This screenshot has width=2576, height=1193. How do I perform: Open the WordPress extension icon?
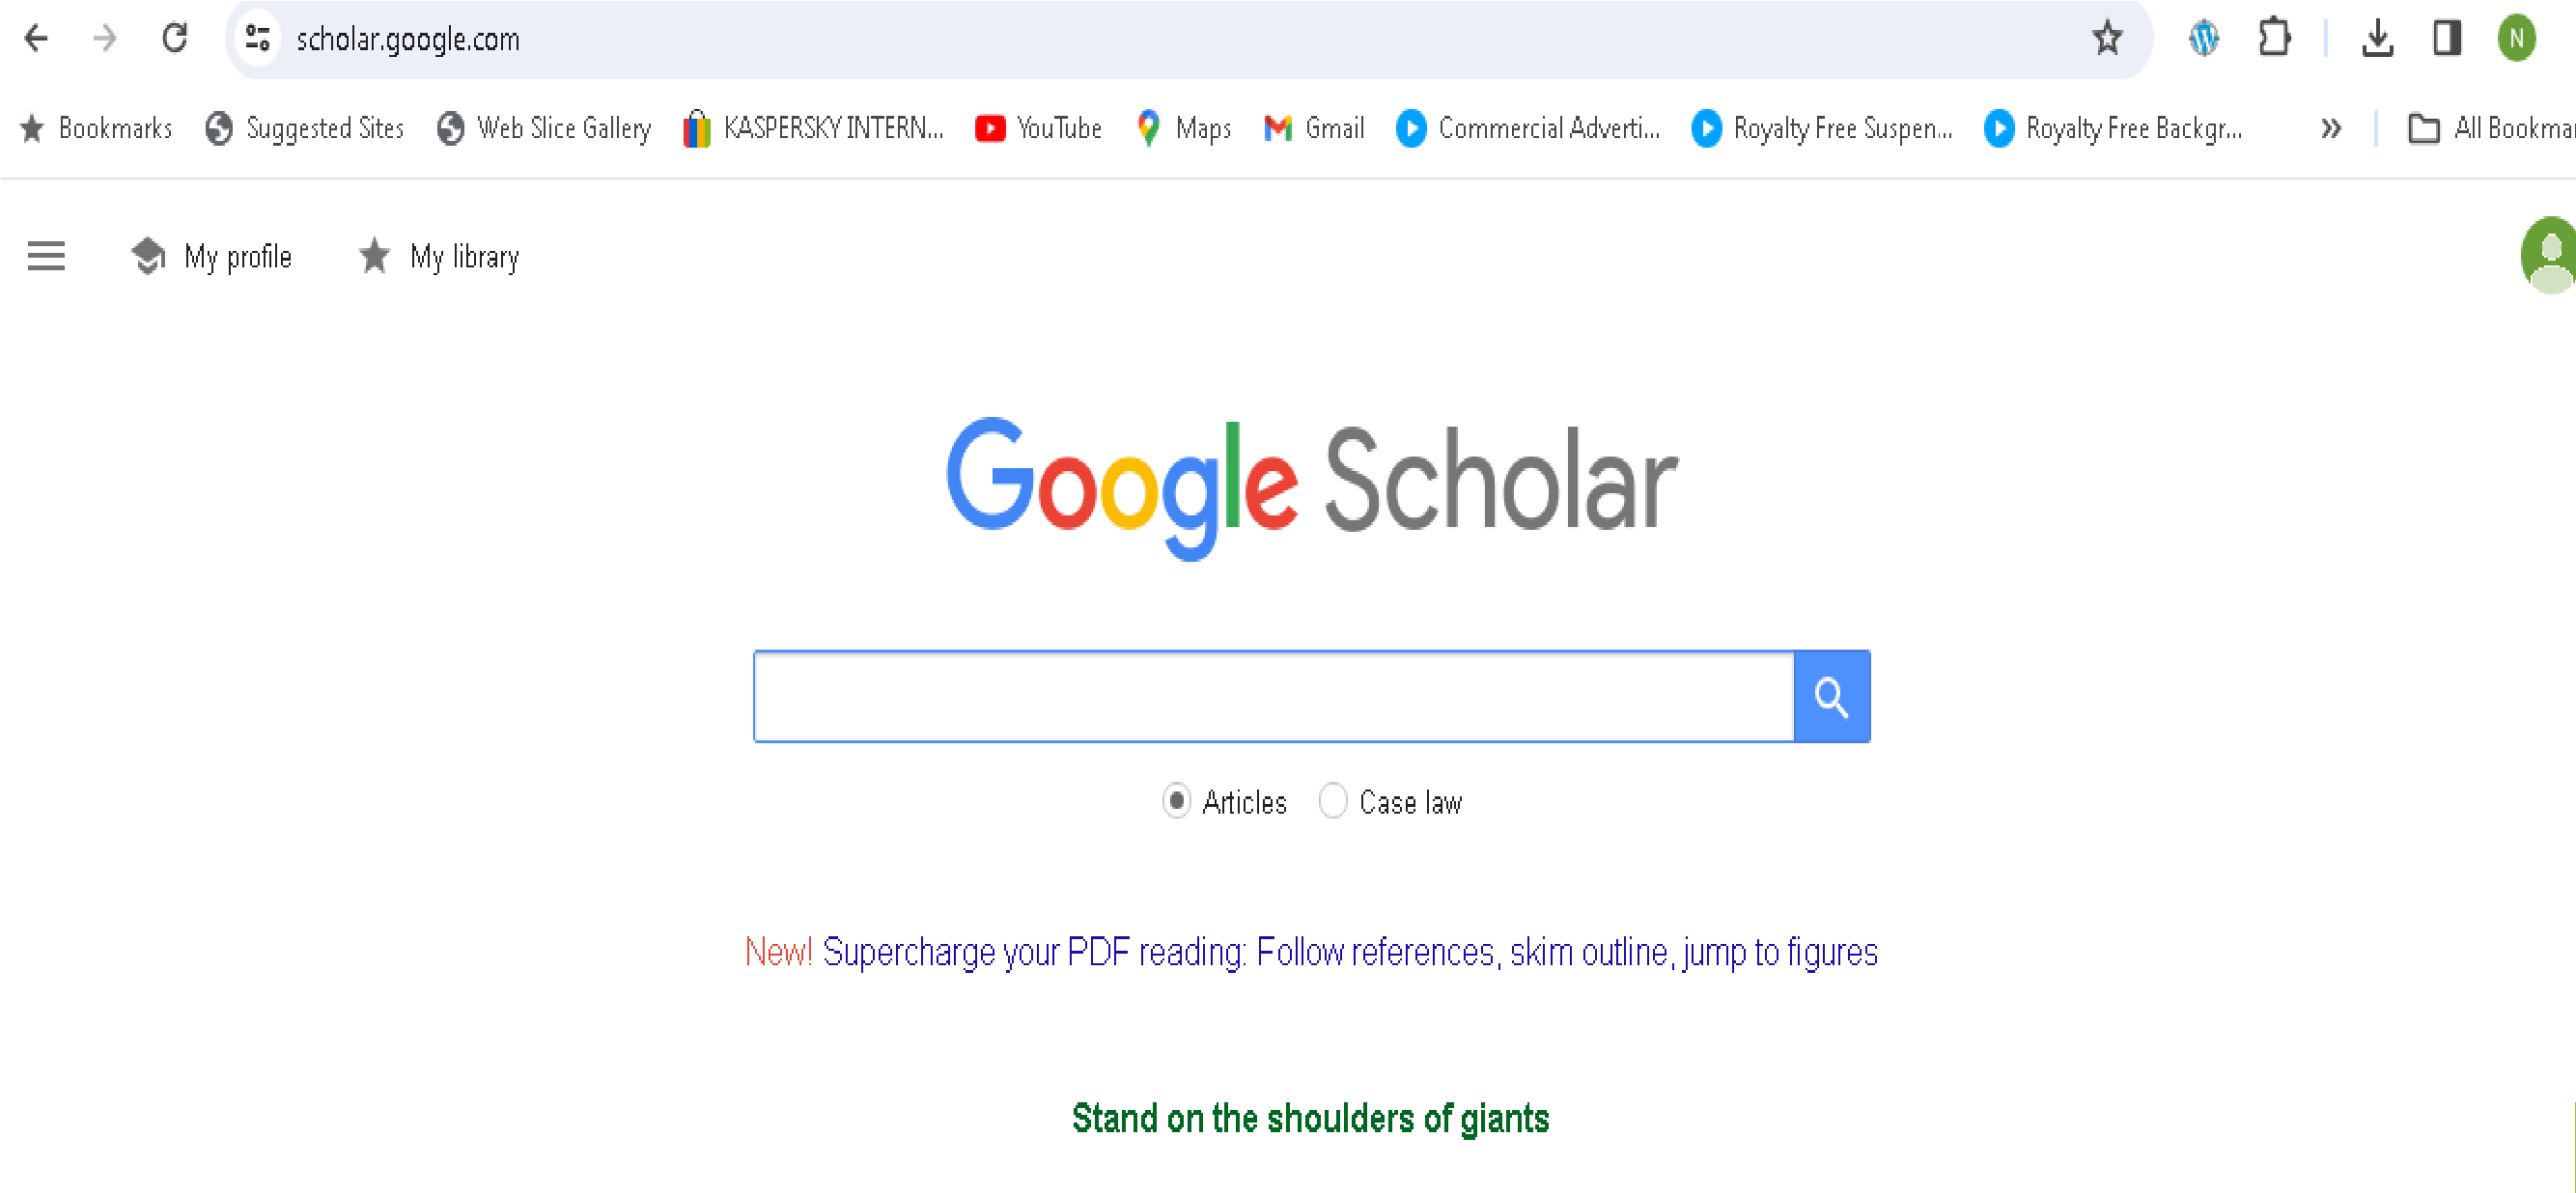2203,38
